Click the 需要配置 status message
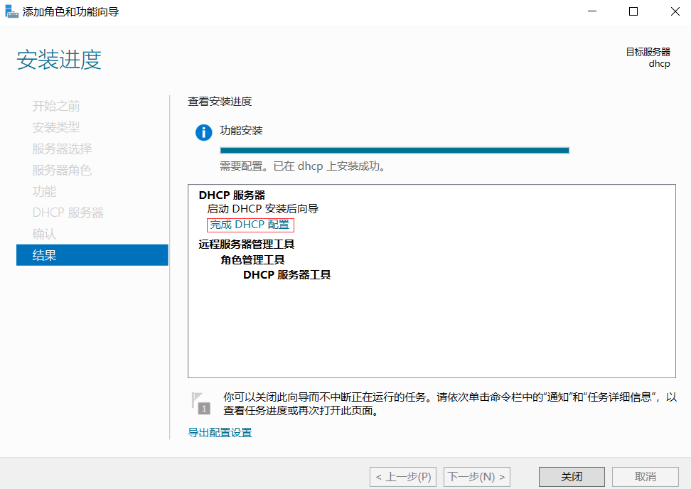This screenshot has width=691, height=489. click(302, 167)
